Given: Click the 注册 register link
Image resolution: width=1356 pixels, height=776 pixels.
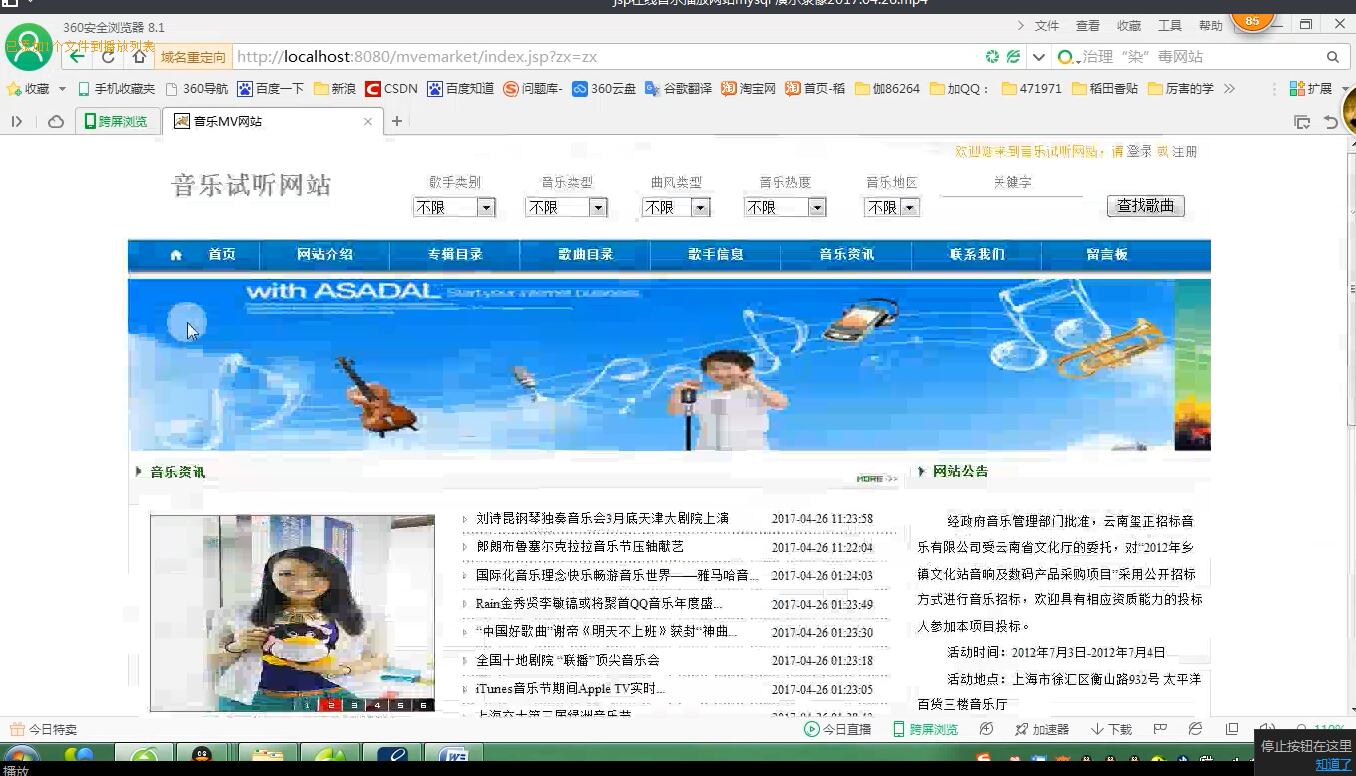Looking at the screenshot, I should click(1185, 152).
